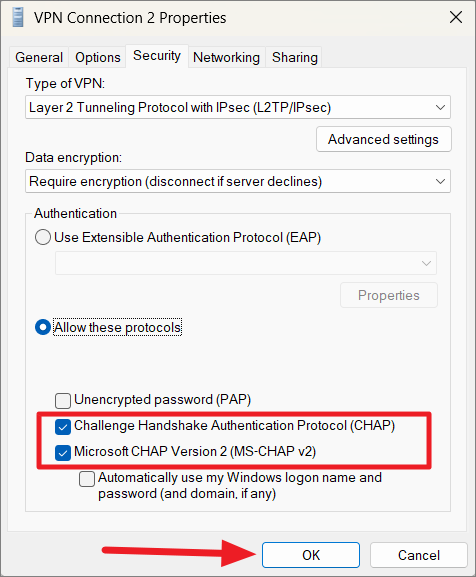Screen dimensions: 476x577
Task: Expand the Type of VPN dropdown
Action: (x=238, y=107)
